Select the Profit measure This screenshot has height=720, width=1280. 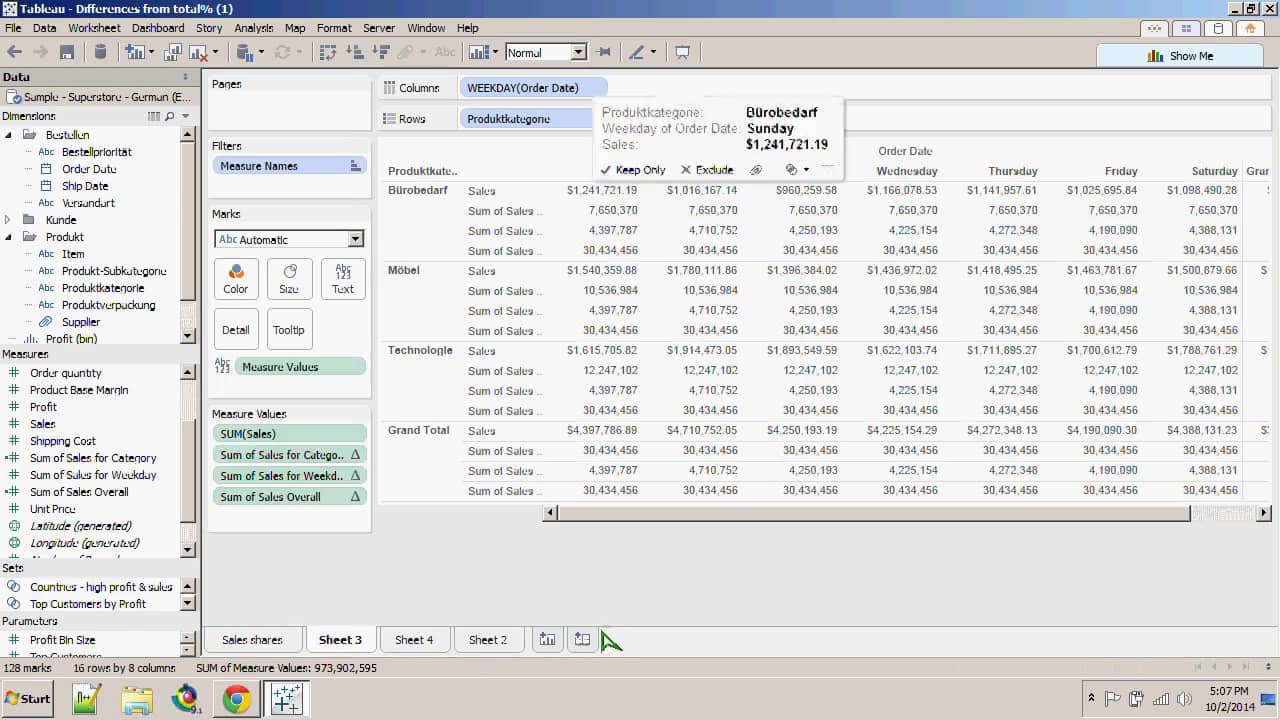tap(43, 407)
